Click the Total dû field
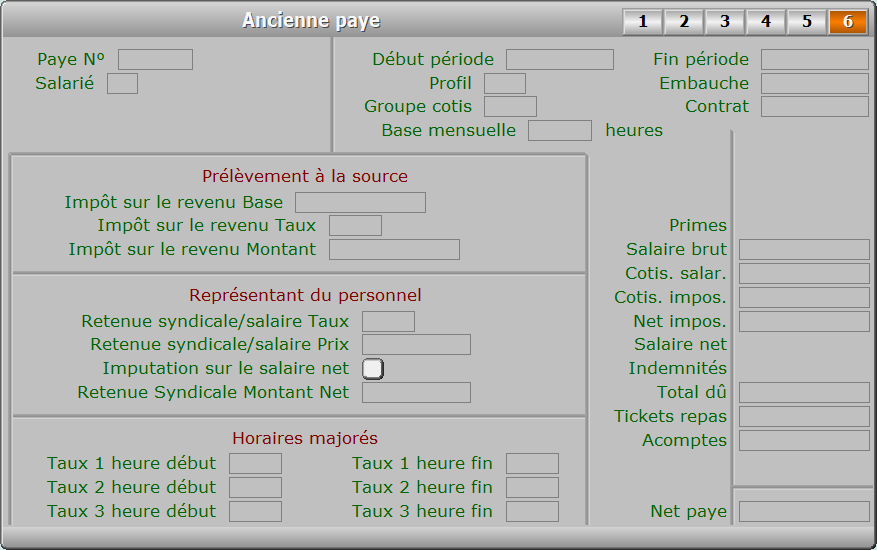Viewport: 877px width, 550px height. click(804, 393)
